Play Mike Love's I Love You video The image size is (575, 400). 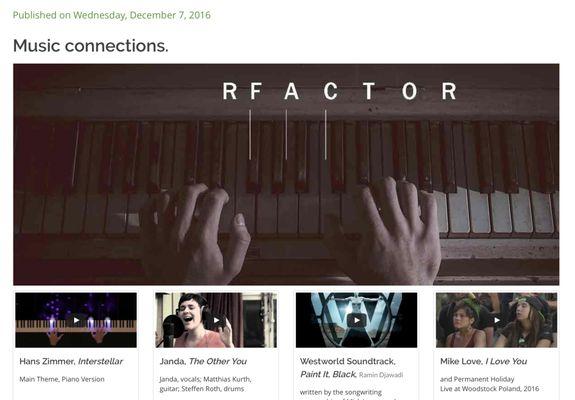coord(497,320)
